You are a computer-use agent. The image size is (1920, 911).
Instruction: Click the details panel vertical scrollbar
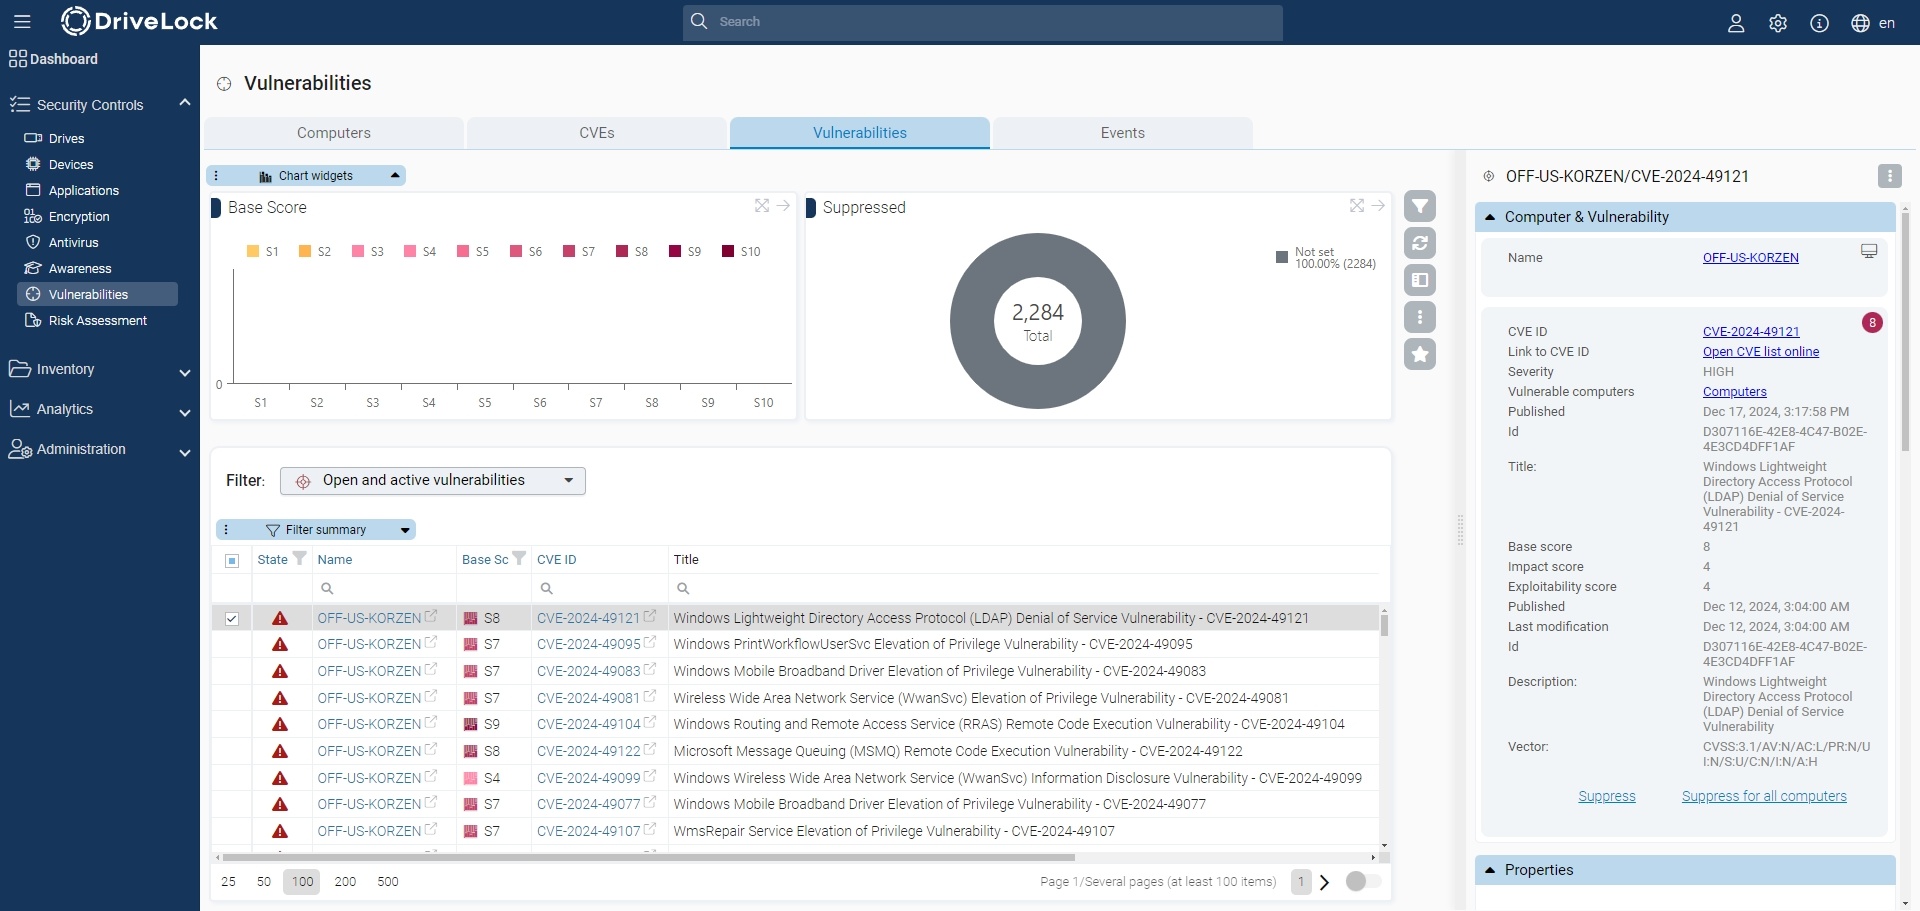(1905, 330)
